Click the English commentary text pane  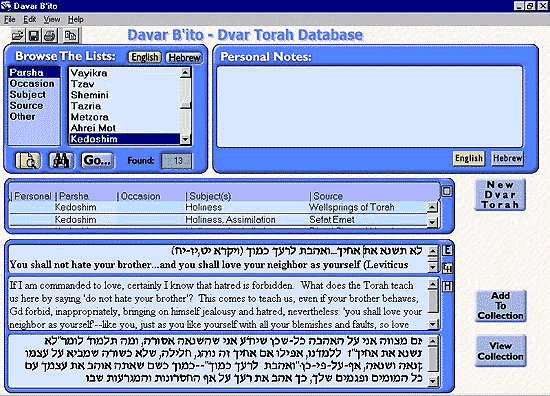pos(218,304)
